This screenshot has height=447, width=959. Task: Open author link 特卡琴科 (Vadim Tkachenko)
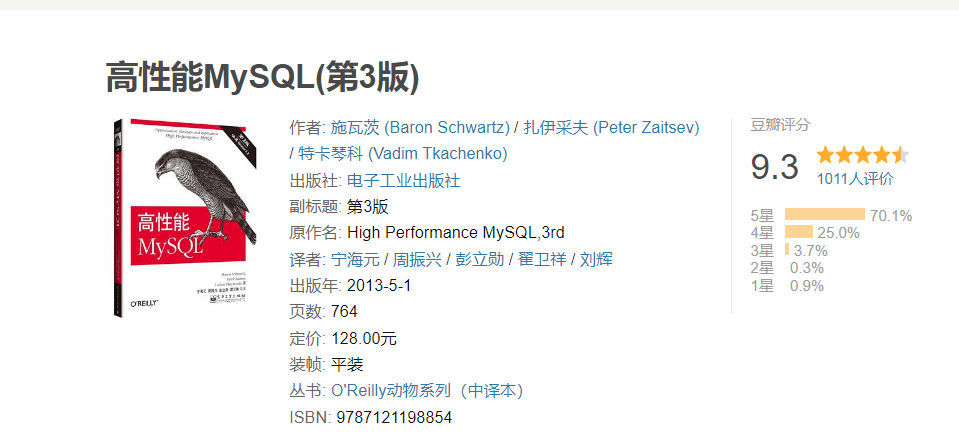click(402, 154)
